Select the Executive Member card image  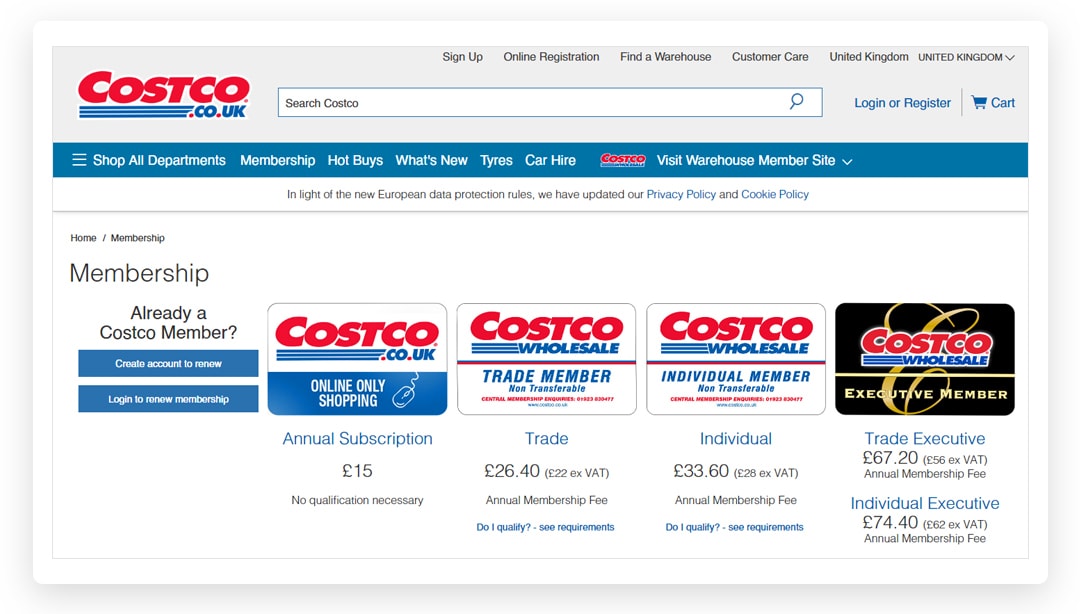[x=924, y=359]
